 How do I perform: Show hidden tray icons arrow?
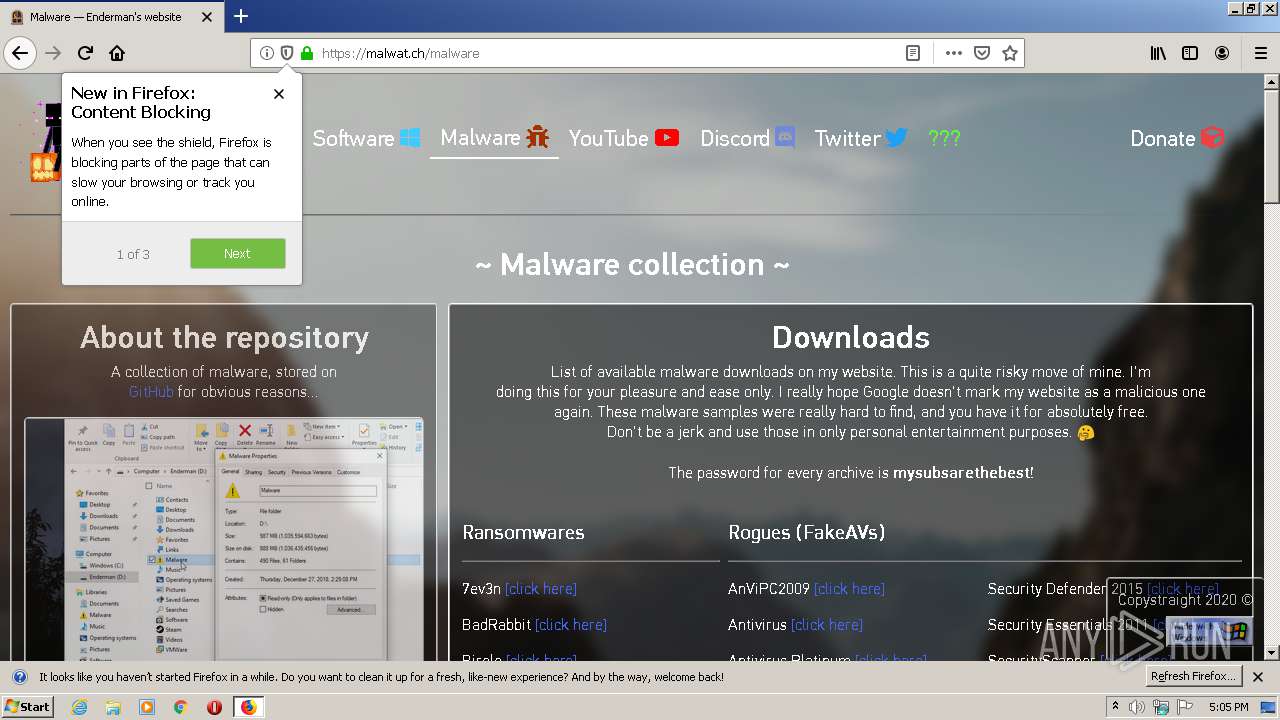[1116, 707]
